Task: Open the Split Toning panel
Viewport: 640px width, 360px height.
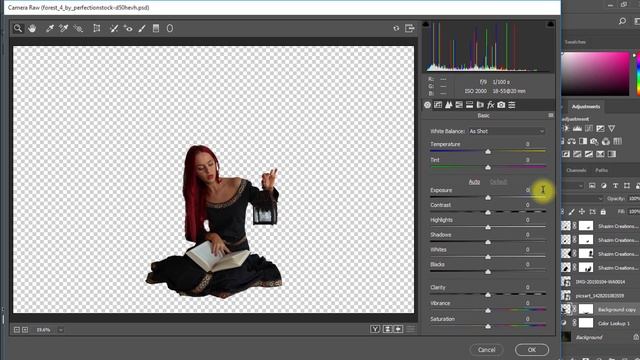Action: pos(469,105)
